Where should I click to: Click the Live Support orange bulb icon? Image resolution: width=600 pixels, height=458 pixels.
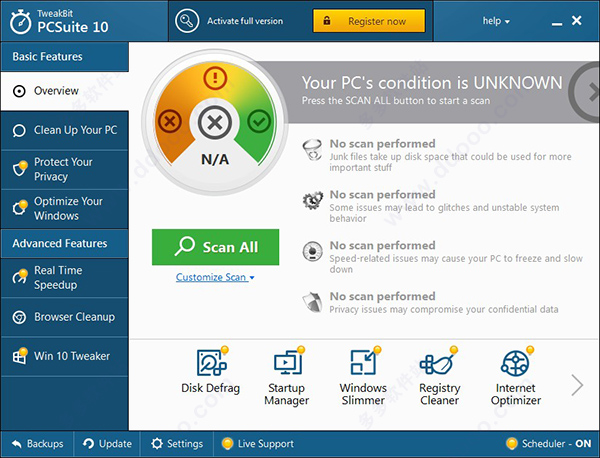(227, 443)
